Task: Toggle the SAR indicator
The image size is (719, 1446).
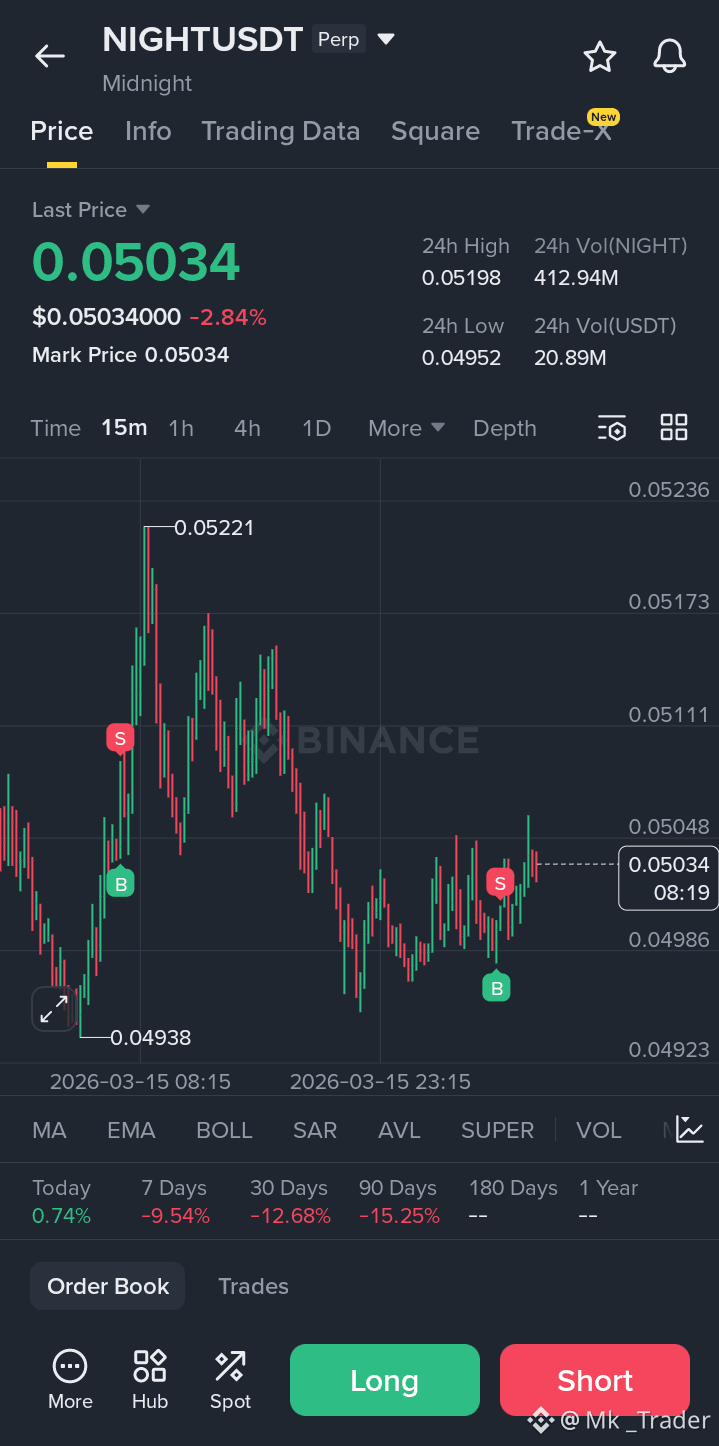Action: click(315, 1130)
